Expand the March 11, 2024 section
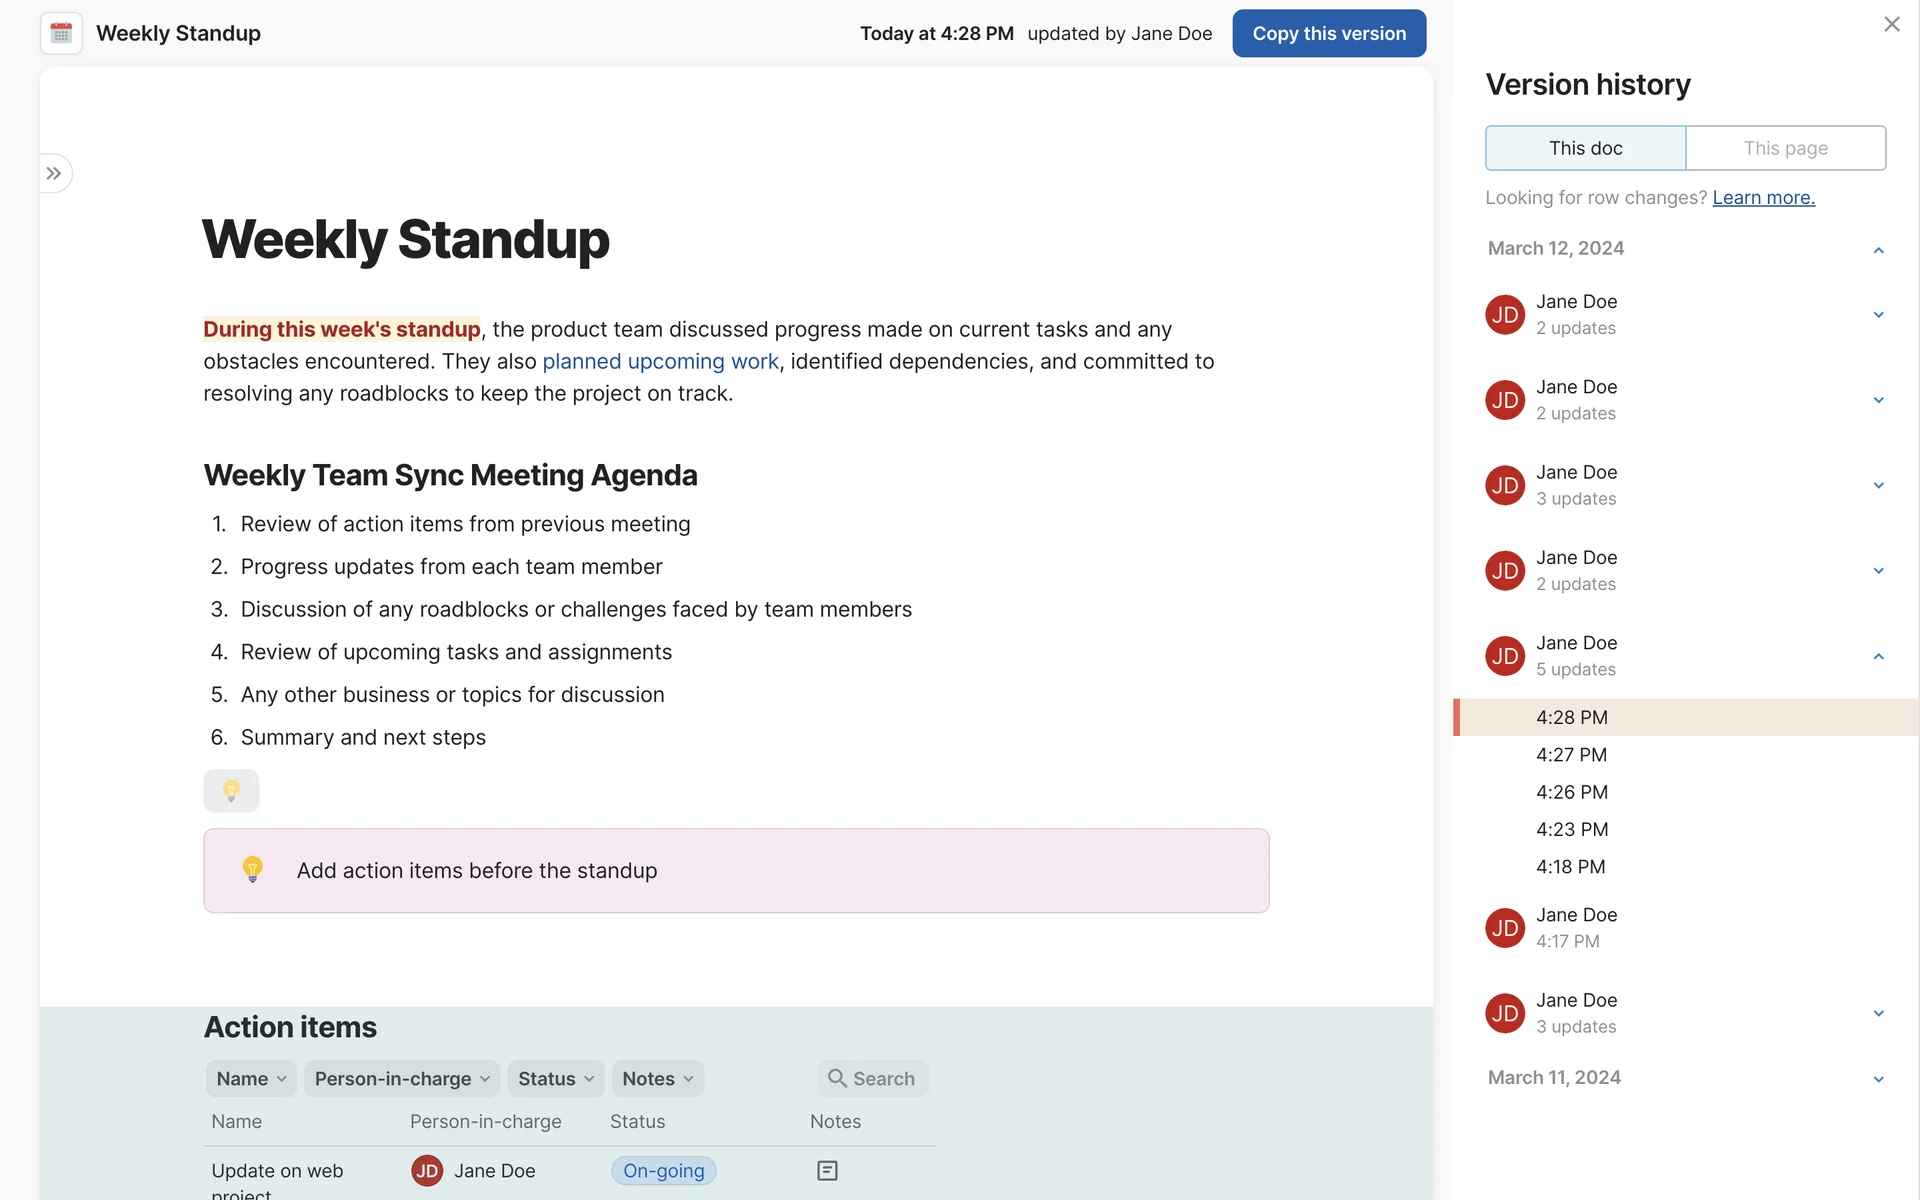The height and width of the screenshot is (1200, 1920). [x=1878, y=1078]
